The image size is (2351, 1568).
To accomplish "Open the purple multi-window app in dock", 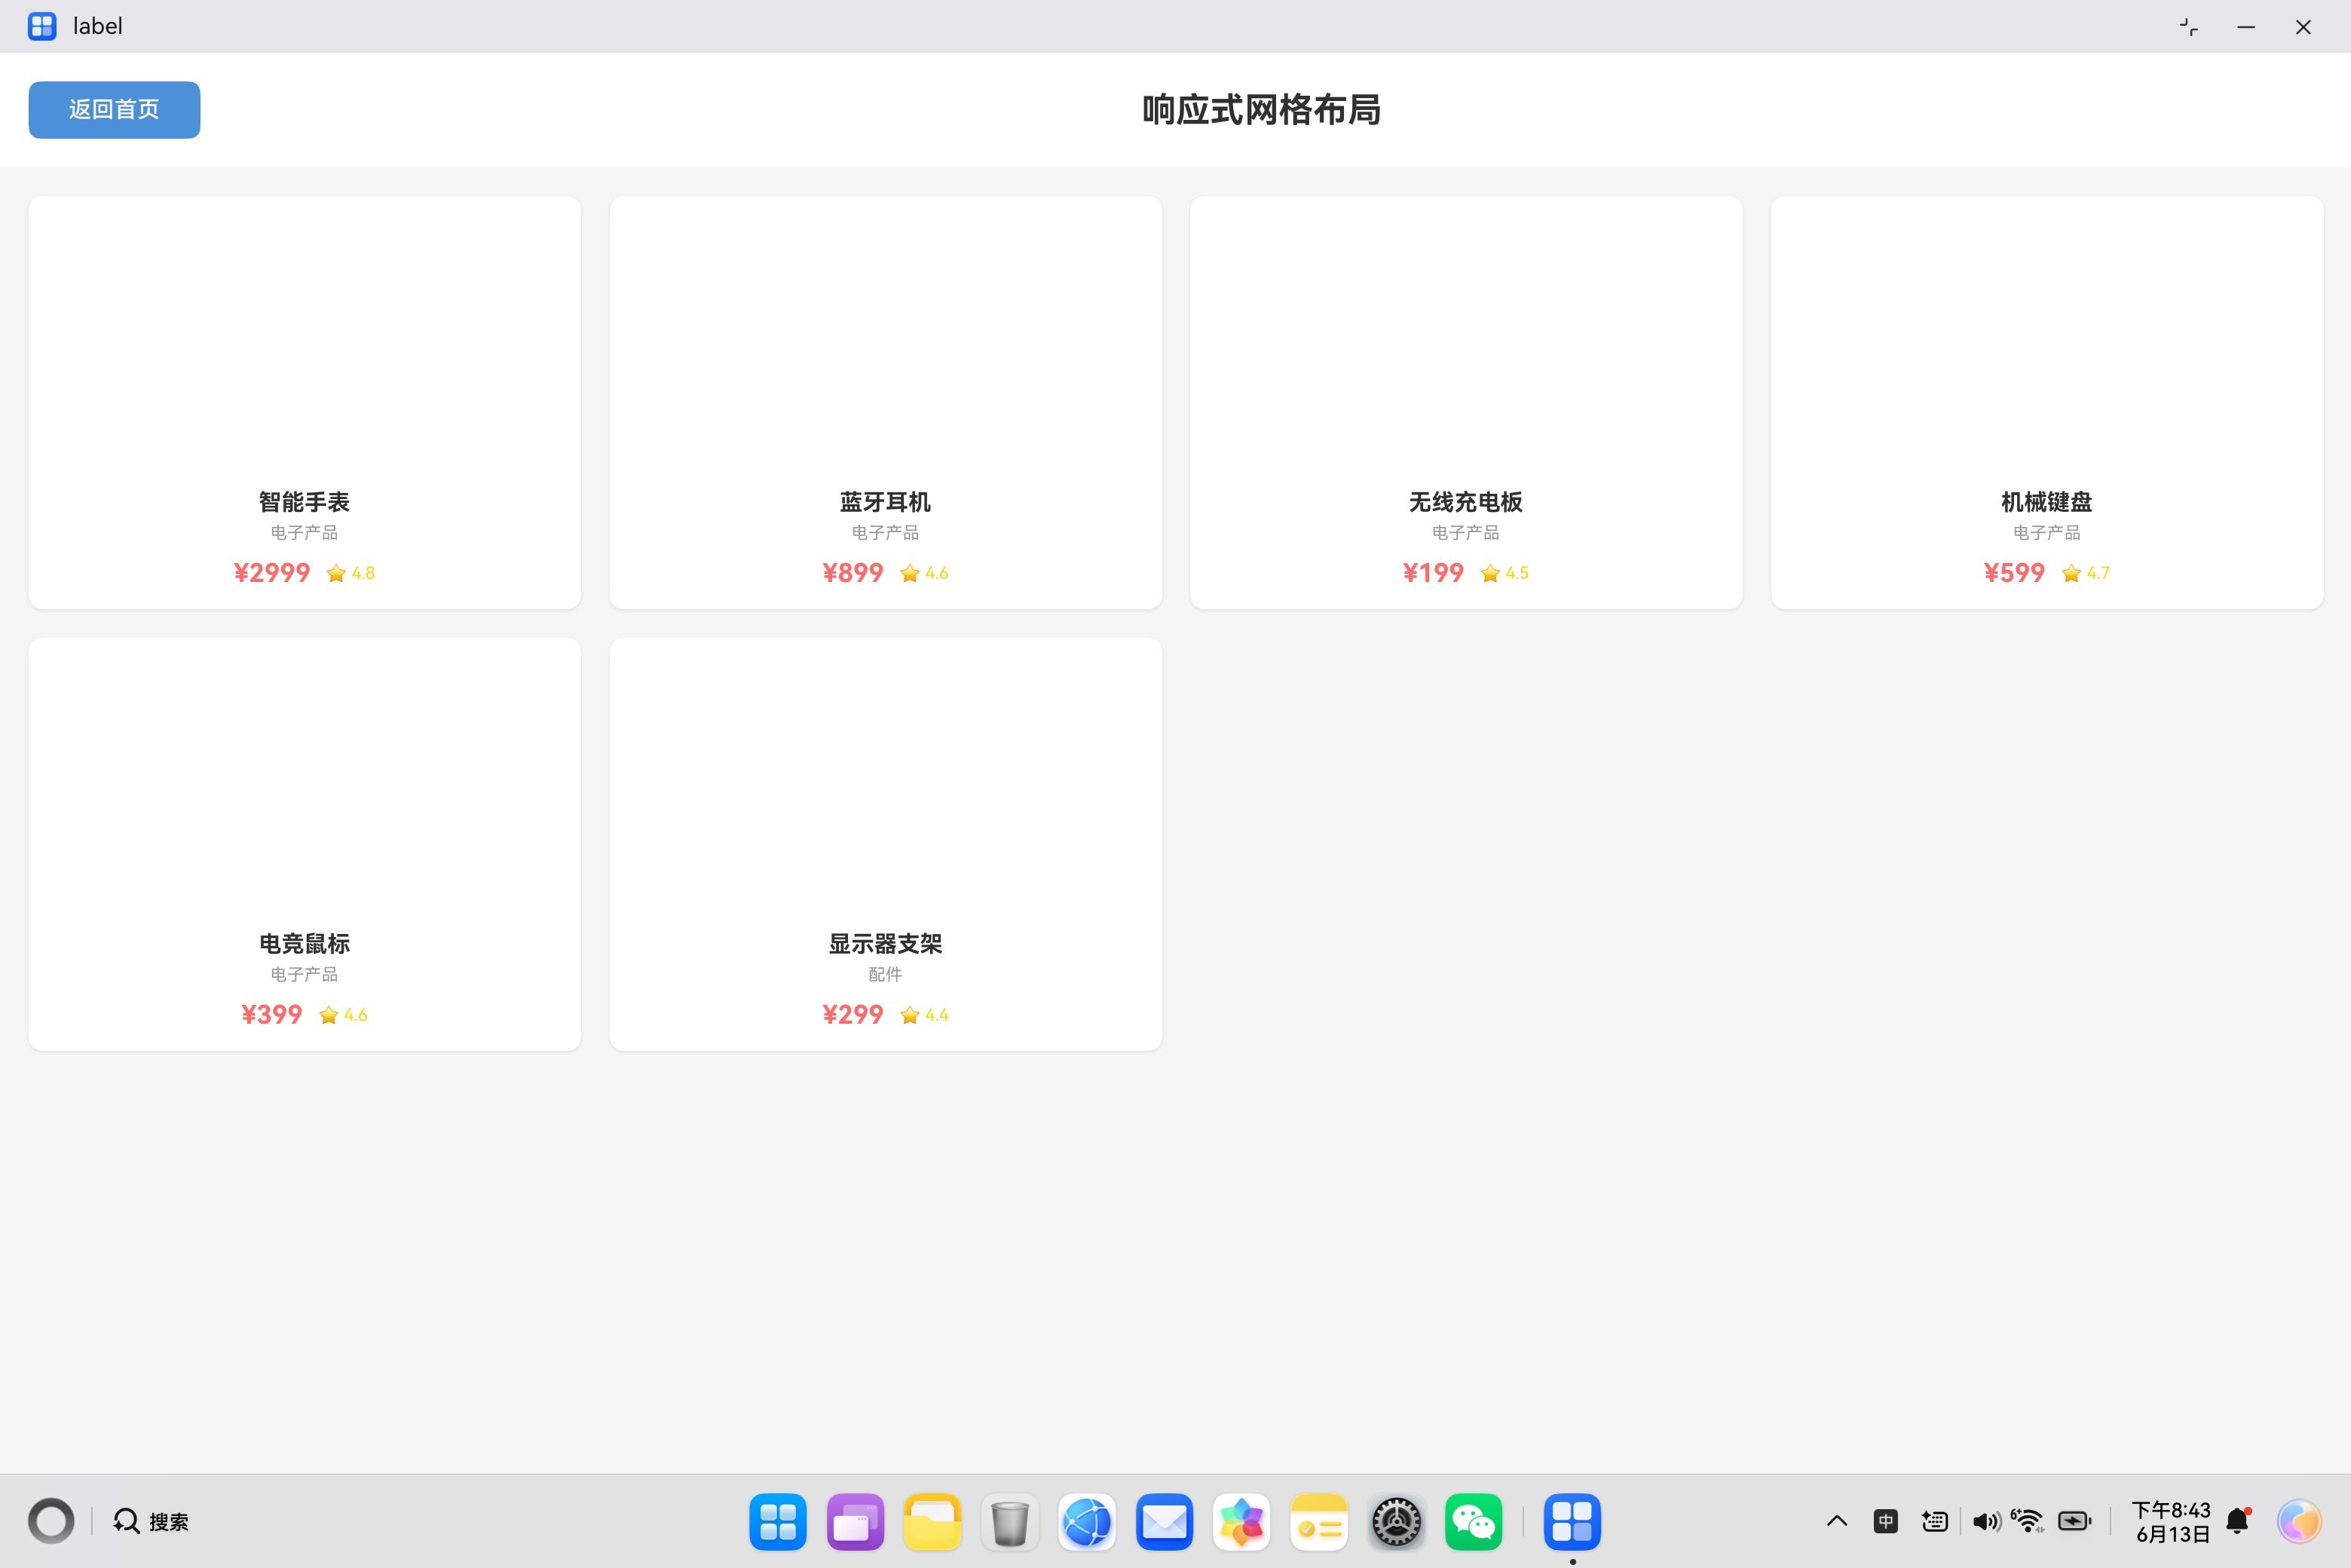I will tap(855, 1522).
